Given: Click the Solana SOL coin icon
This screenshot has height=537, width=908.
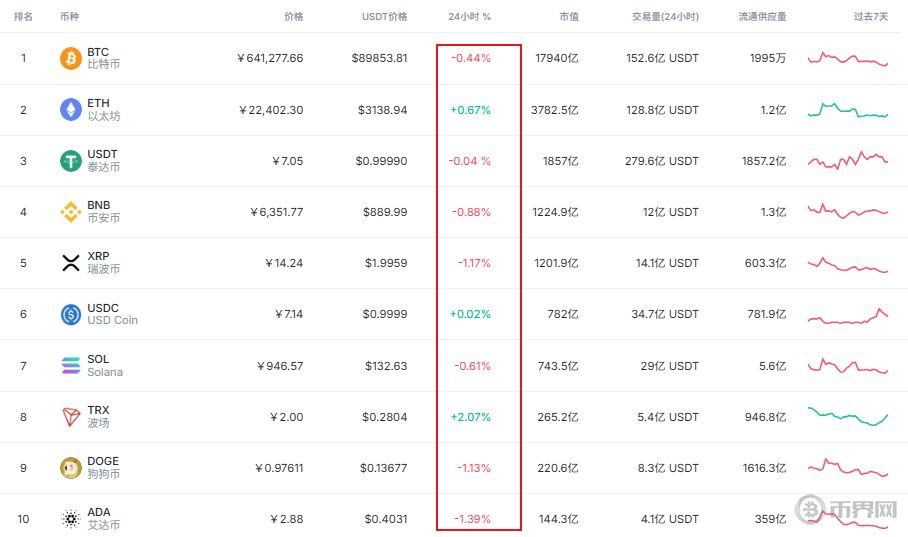Looking at the screenshot, I should [70, 365].
